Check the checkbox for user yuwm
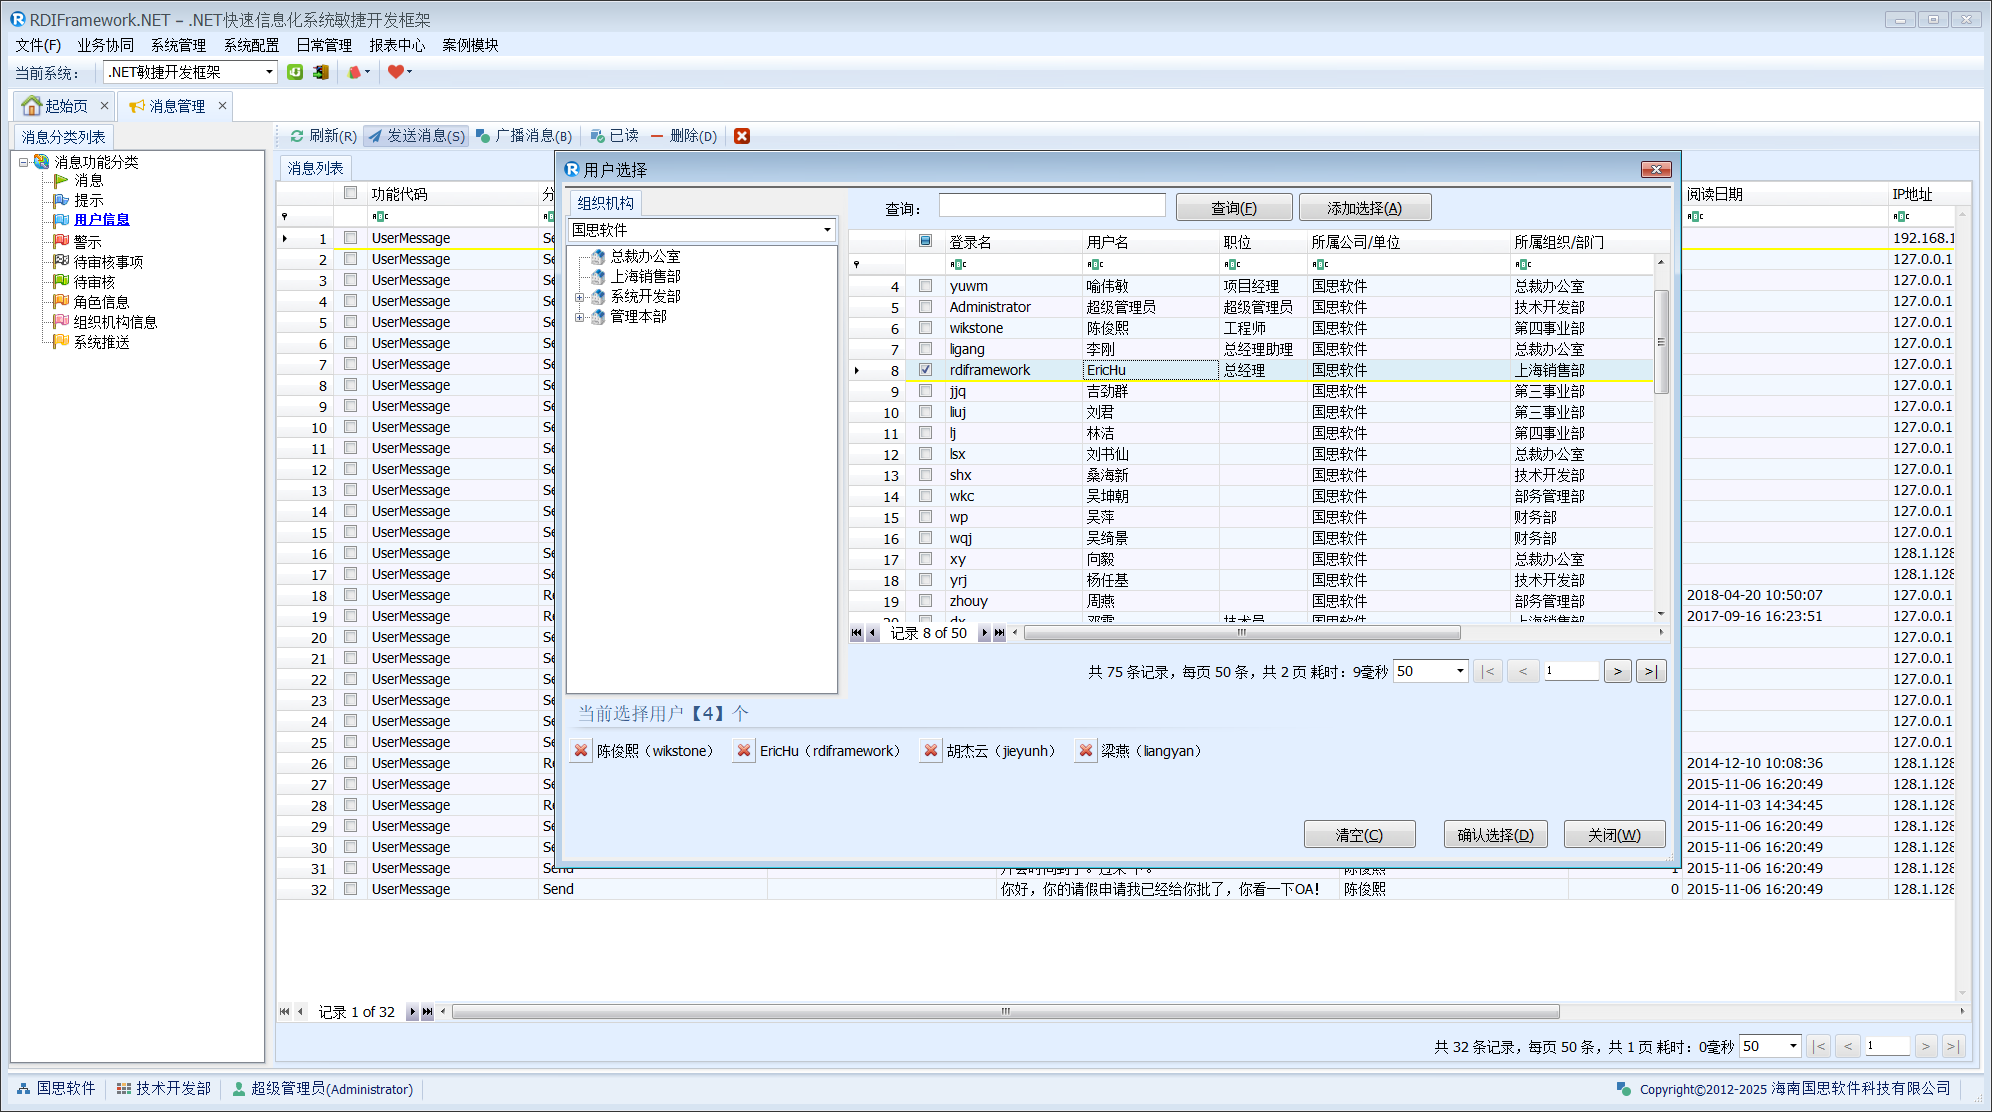 [x=925, y=286]
